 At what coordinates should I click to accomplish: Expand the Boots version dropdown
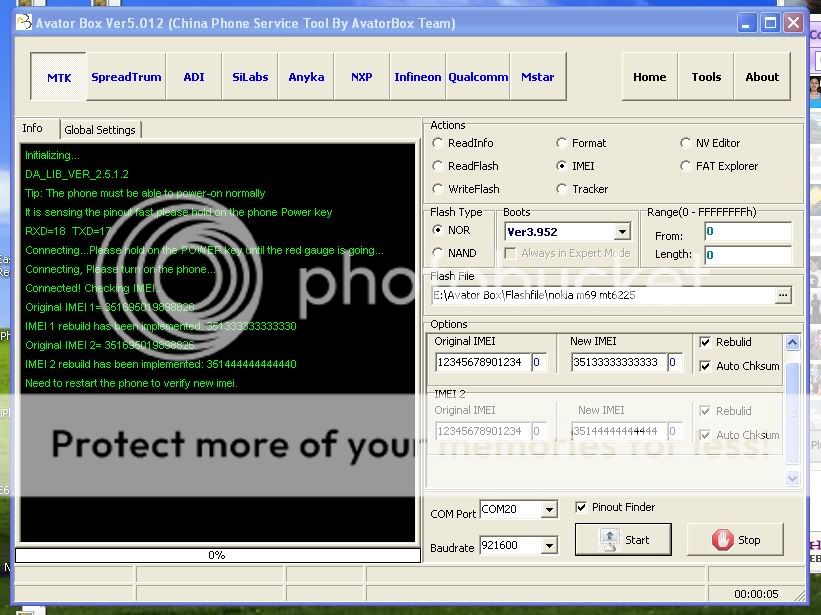[x=621, y=232]
